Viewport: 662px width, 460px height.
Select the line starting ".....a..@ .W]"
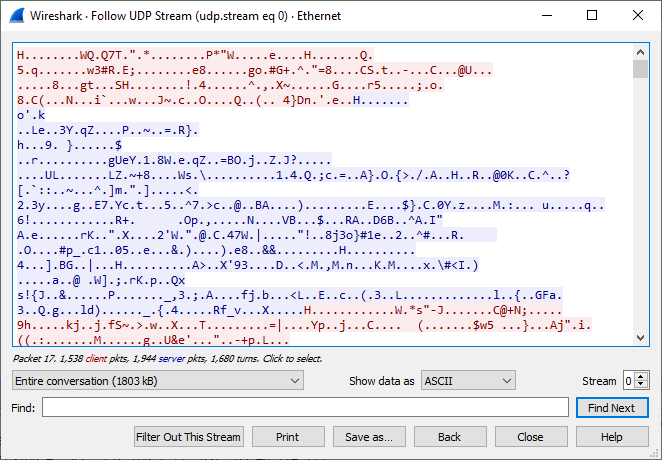[x=101, y=280]
